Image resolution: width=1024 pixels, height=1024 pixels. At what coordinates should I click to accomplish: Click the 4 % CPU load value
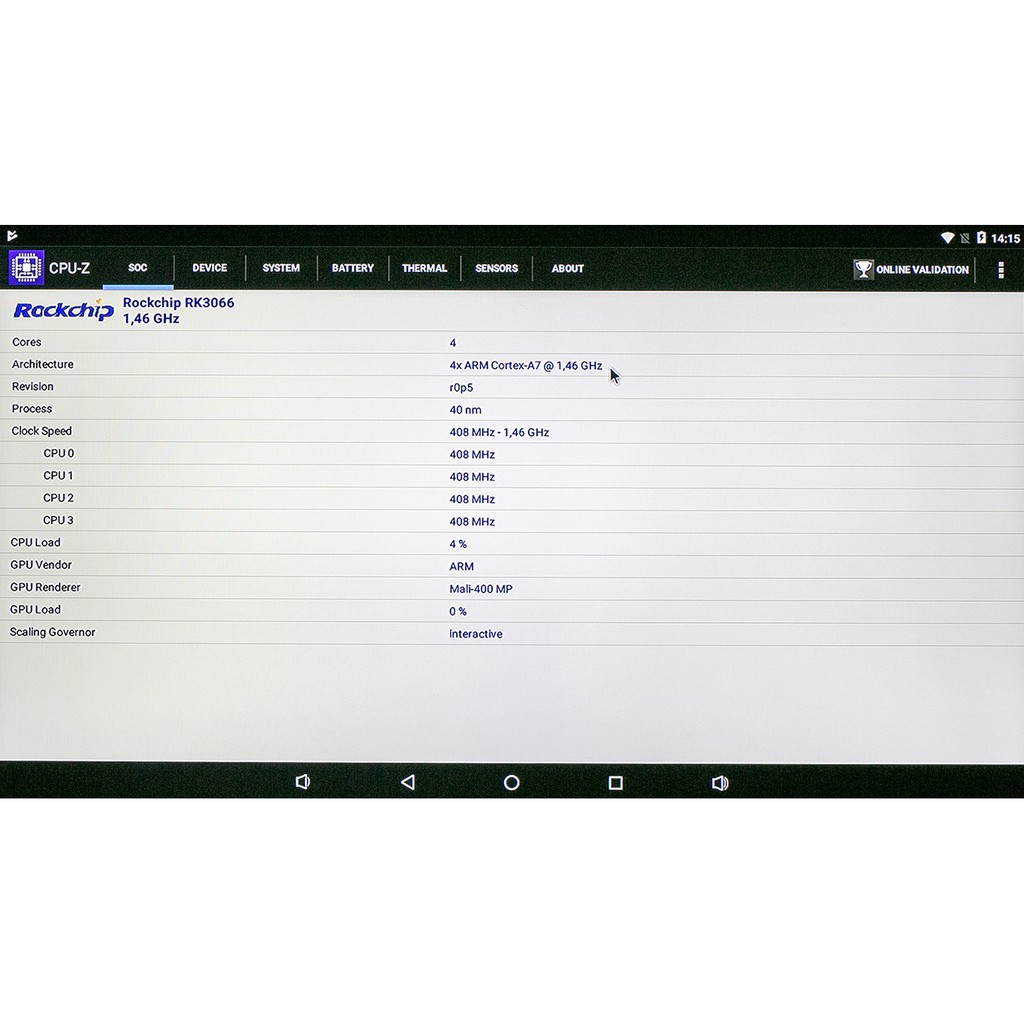(x=458, y=544)
